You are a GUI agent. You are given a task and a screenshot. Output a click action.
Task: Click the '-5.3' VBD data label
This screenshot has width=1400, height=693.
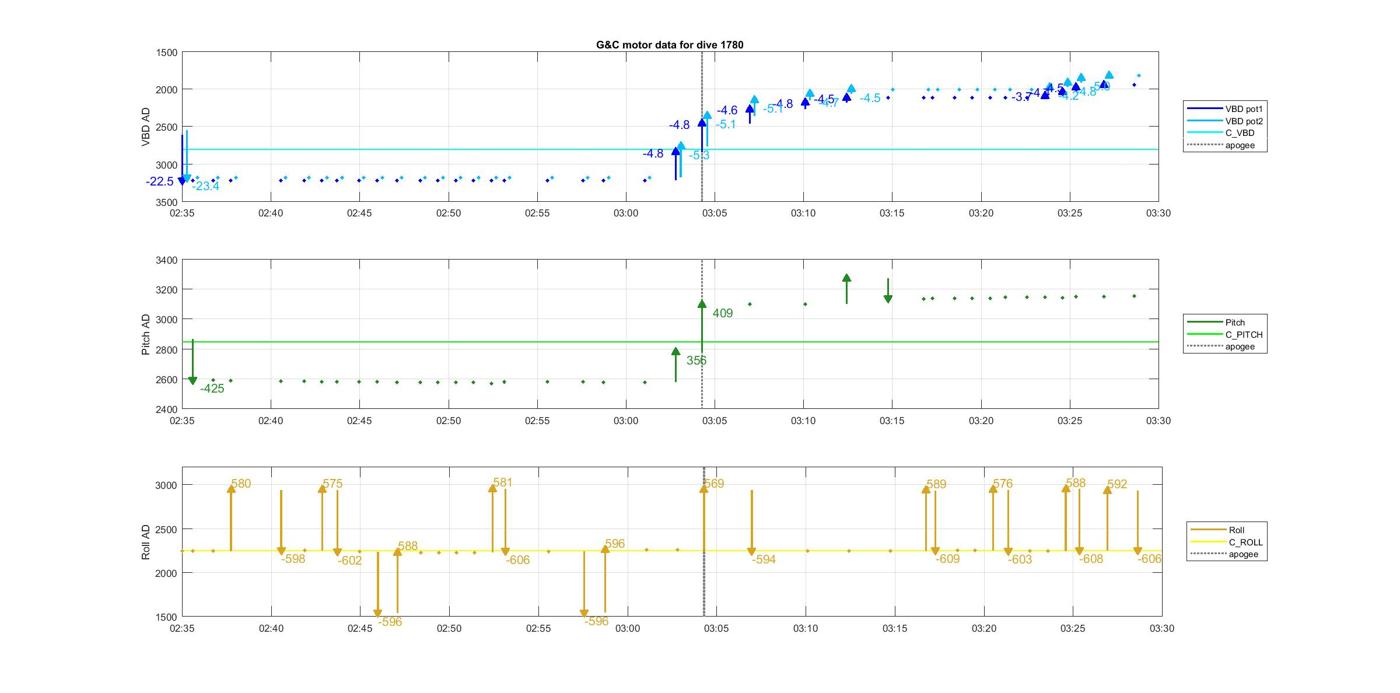699,155
